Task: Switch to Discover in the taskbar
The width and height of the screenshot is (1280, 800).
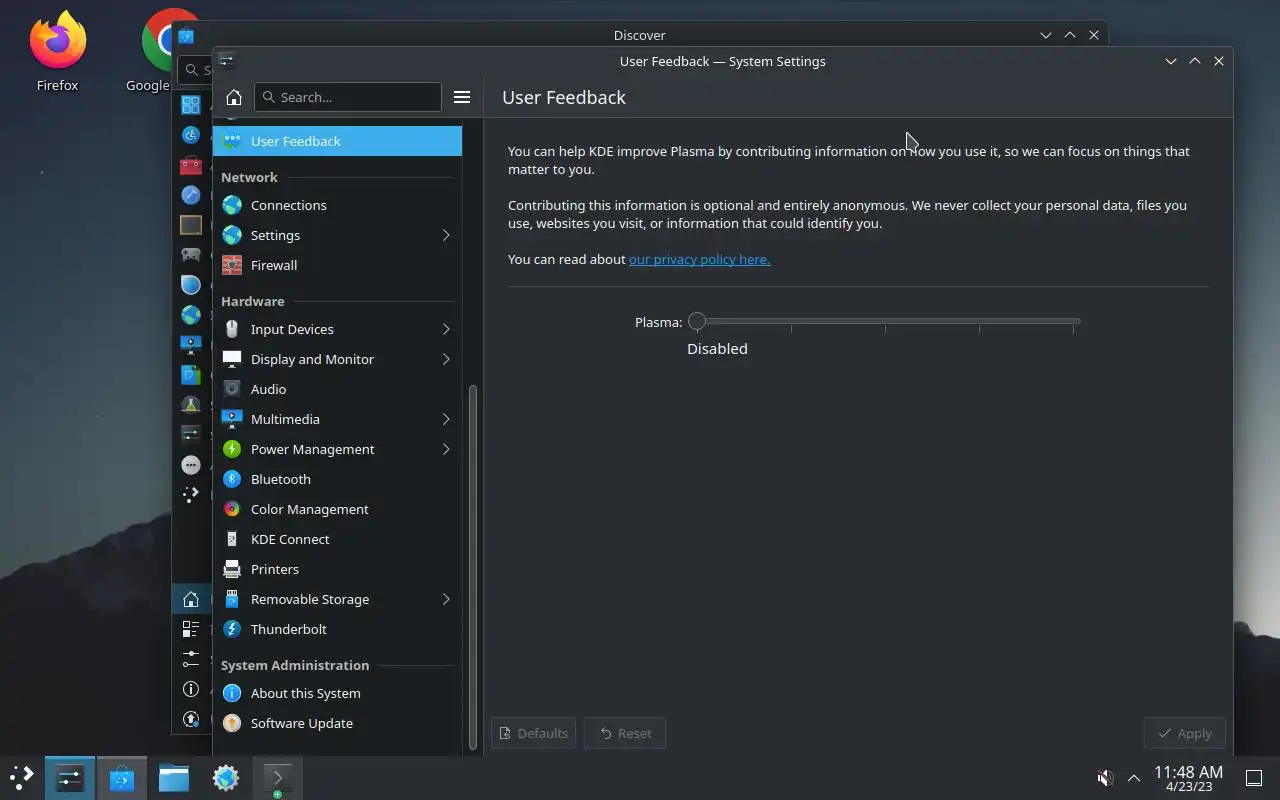Action: [122, 777]
